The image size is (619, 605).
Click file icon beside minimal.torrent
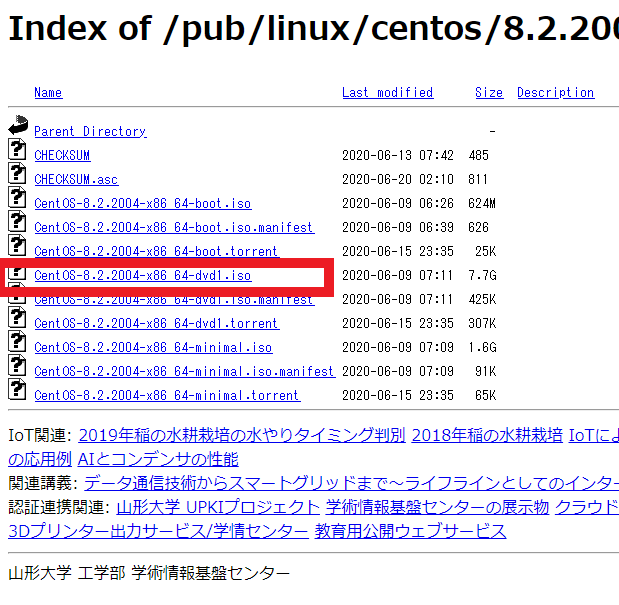point(17,390)
